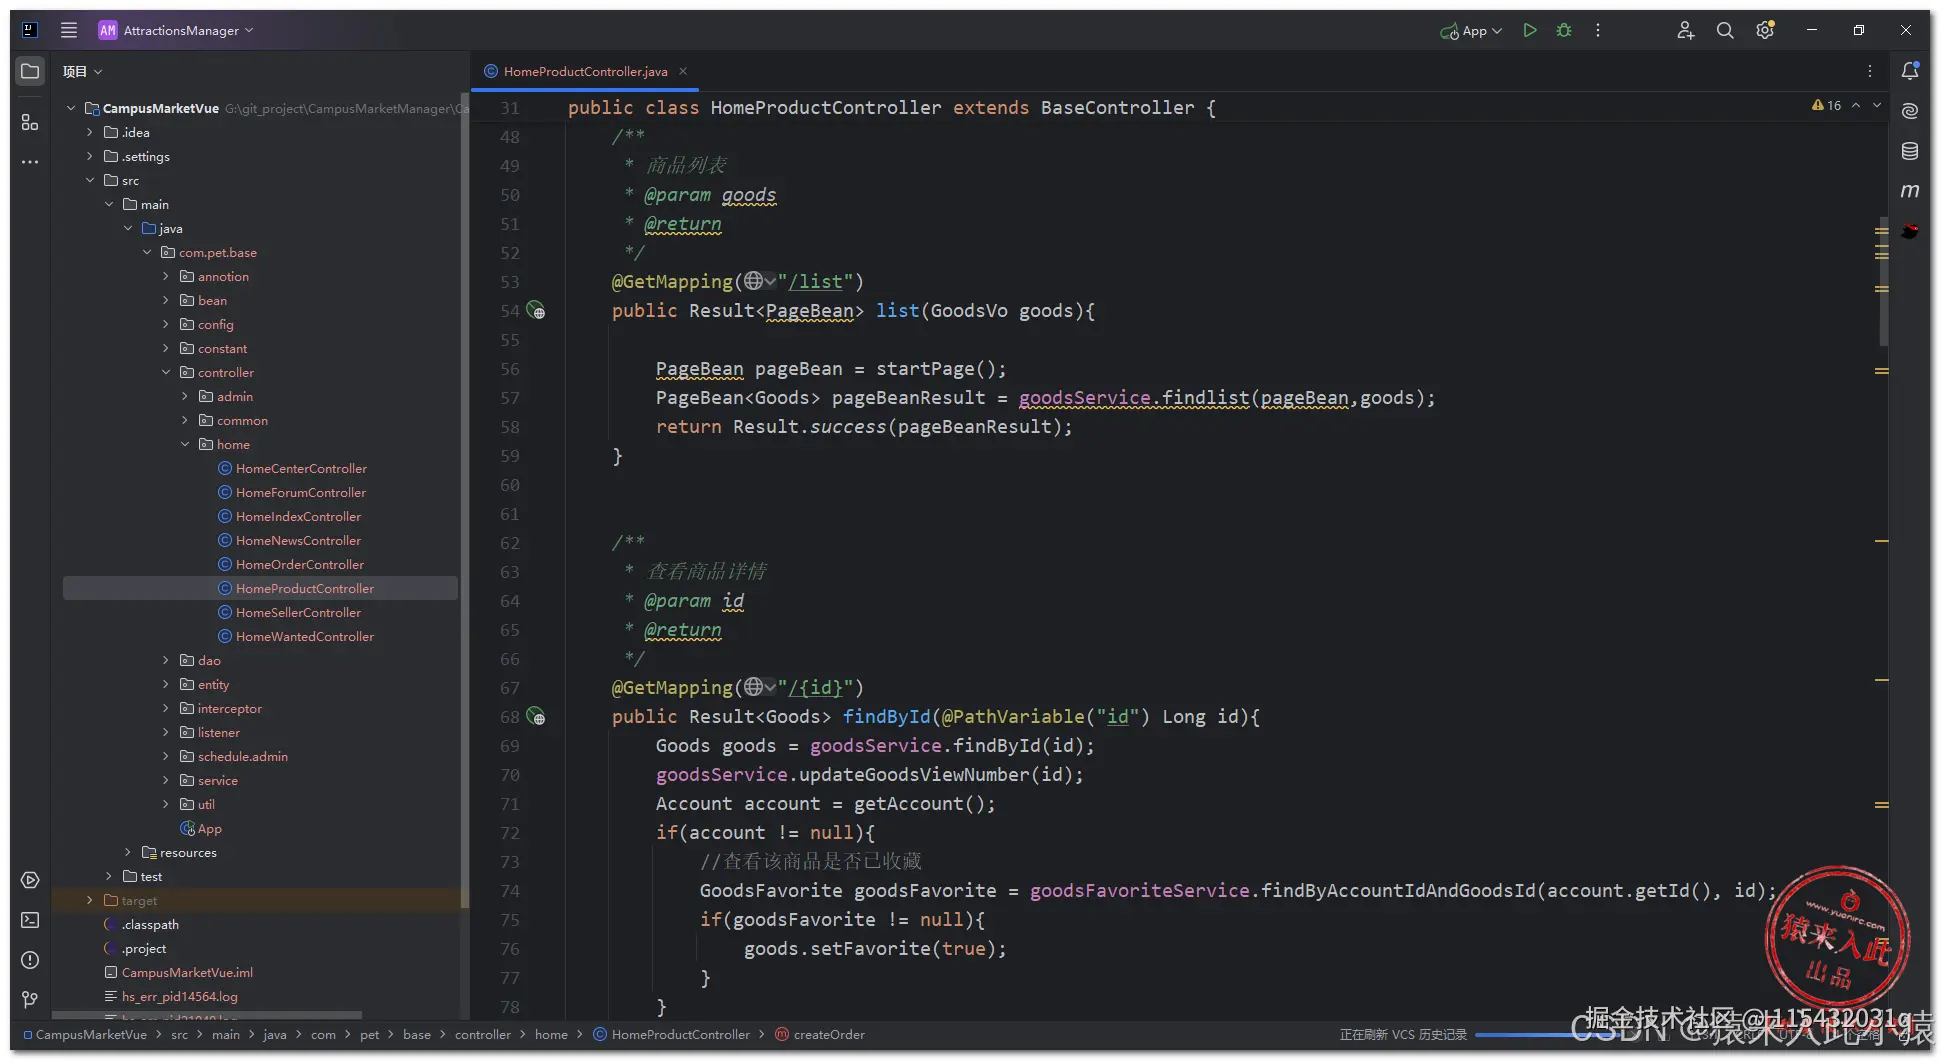Image resolution: width=1941 pixels, height=1061 pixels.
Task: Click CampusMarketVue breadcrumb in navigation bar
Action: (85, 1035)
